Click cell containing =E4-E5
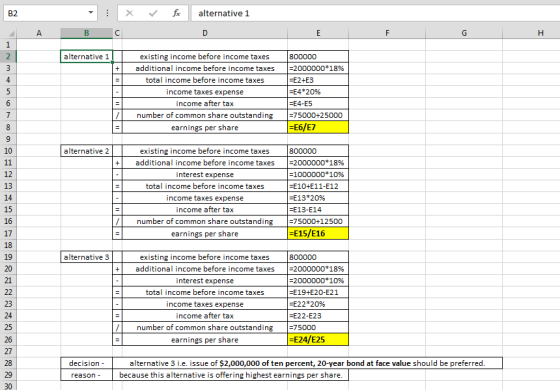 [318, 104]
